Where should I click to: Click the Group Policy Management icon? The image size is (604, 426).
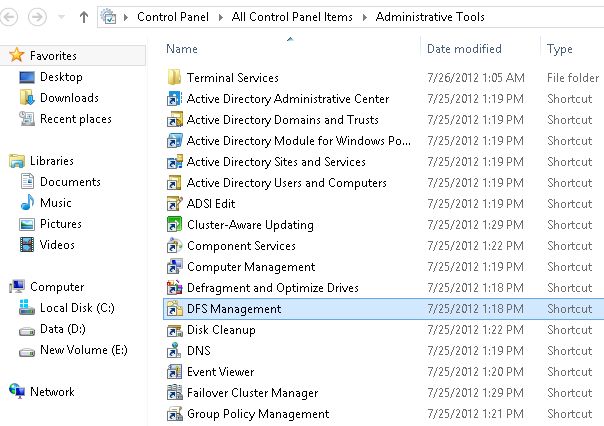tap(175, 414)
